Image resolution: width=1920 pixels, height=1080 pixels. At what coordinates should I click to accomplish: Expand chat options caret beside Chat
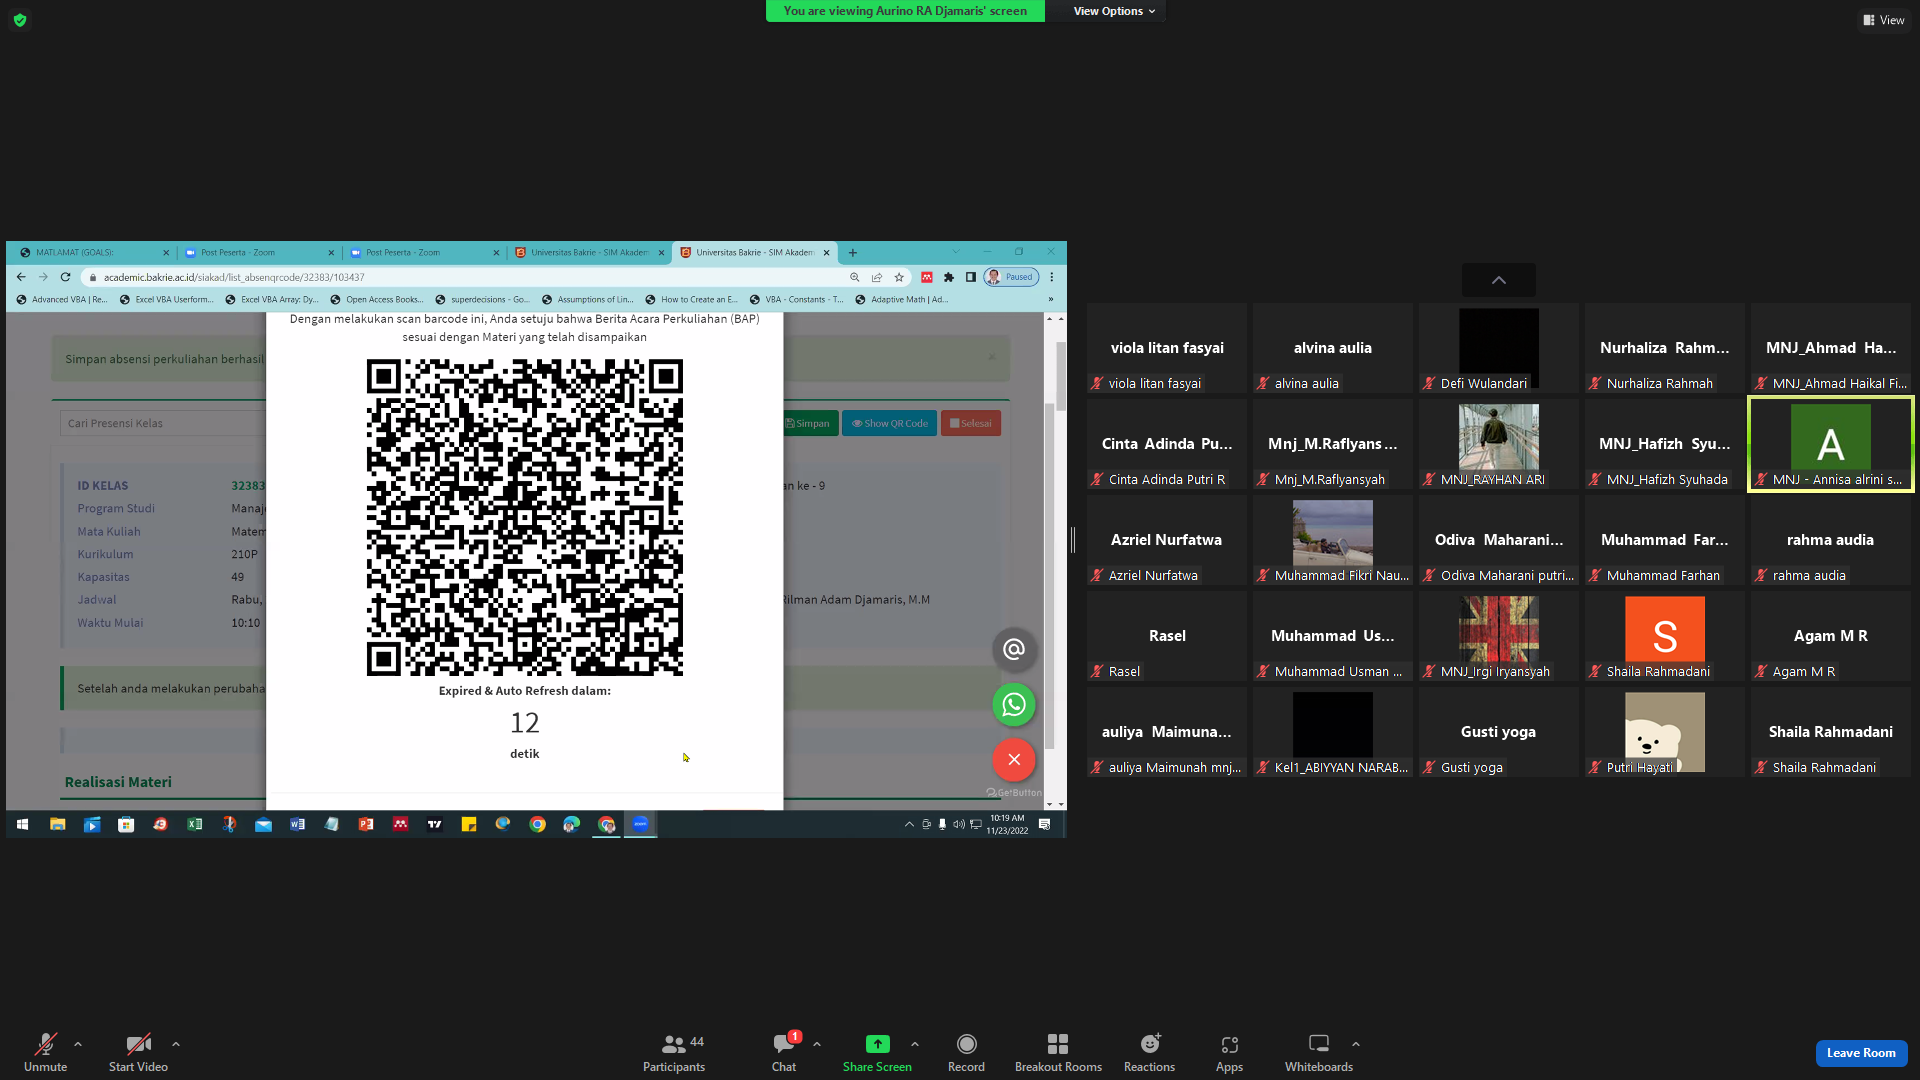pyautogui.click(x=817, y=1044)
